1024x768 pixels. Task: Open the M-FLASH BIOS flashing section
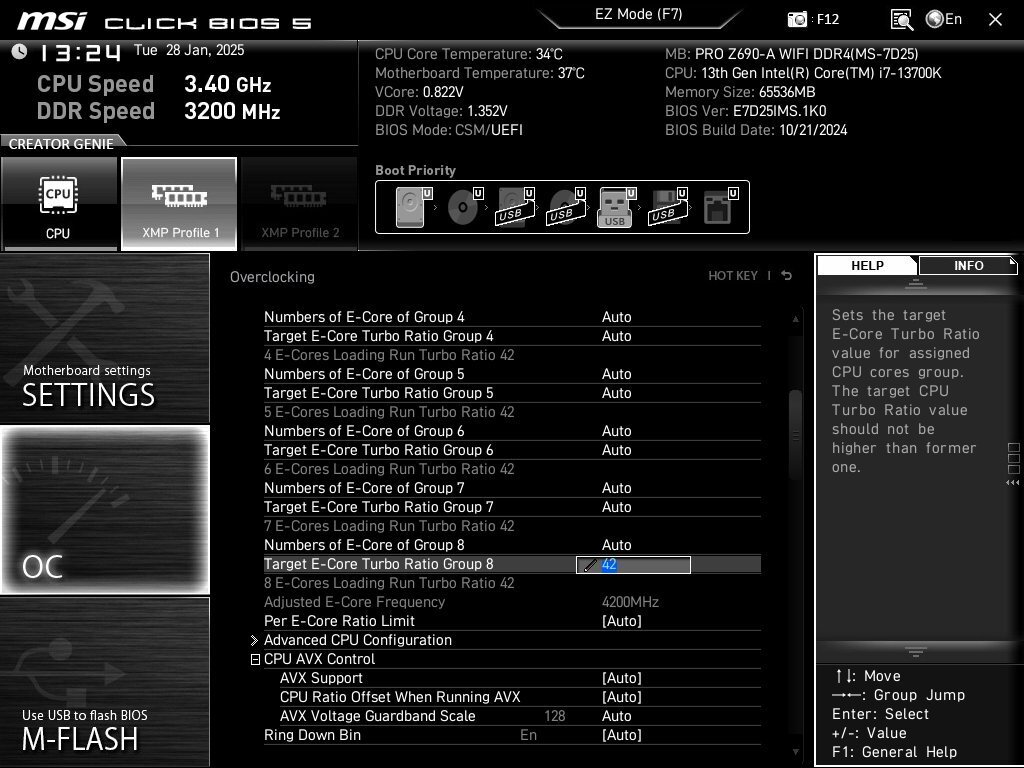104,681
